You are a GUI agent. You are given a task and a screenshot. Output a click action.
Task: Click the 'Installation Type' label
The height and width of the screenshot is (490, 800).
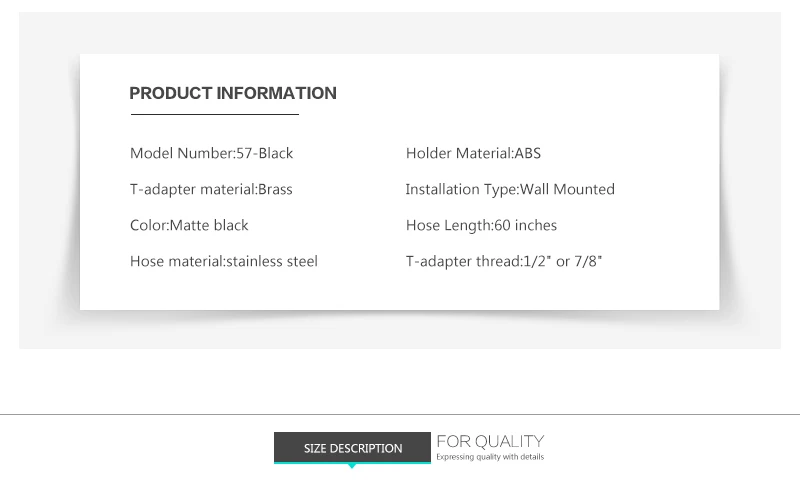(461, 189)
